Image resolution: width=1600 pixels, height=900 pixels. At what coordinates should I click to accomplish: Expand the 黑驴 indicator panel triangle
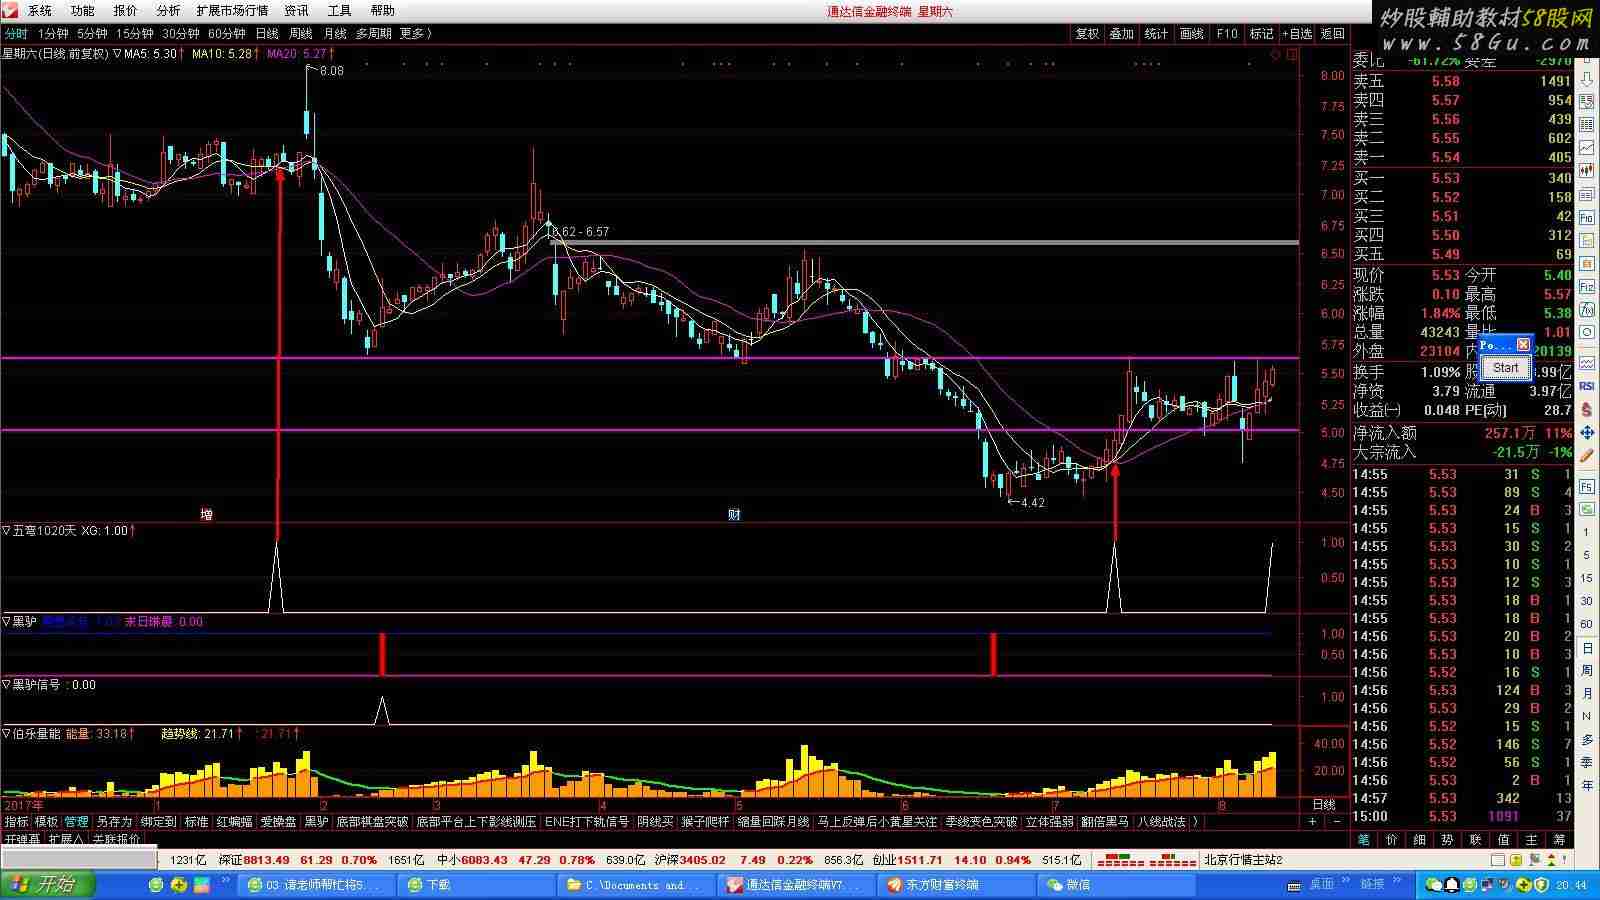(x=6, y=621)
